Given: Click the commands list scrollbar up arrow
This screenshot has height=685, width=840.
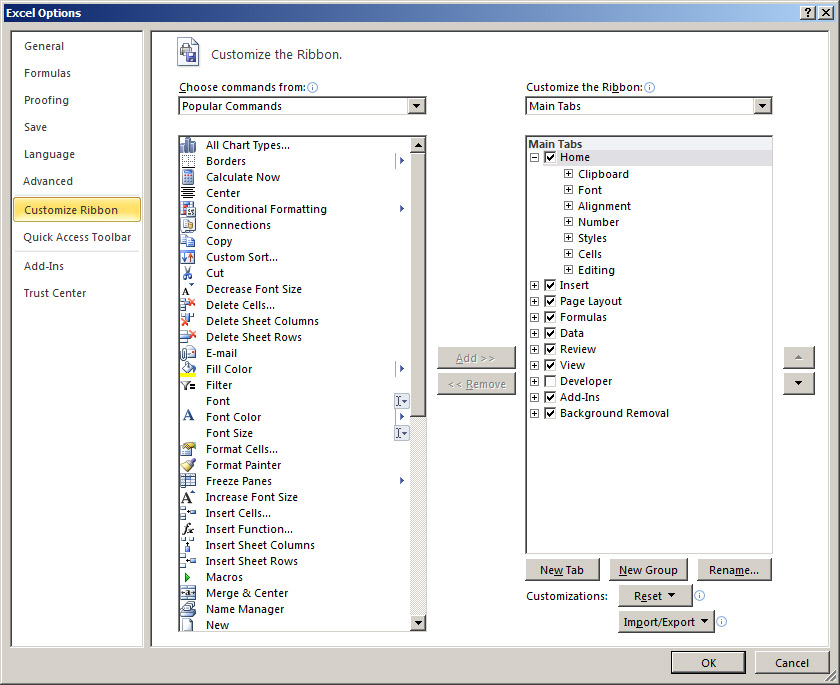Looking at the screenshot, I should point(418,145).
